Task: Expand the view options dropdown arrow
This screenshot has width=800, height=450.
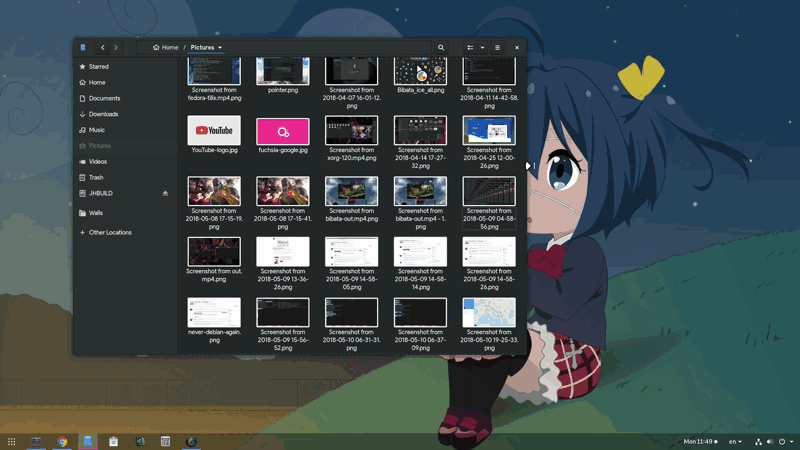Action: (x=482, y=47)
